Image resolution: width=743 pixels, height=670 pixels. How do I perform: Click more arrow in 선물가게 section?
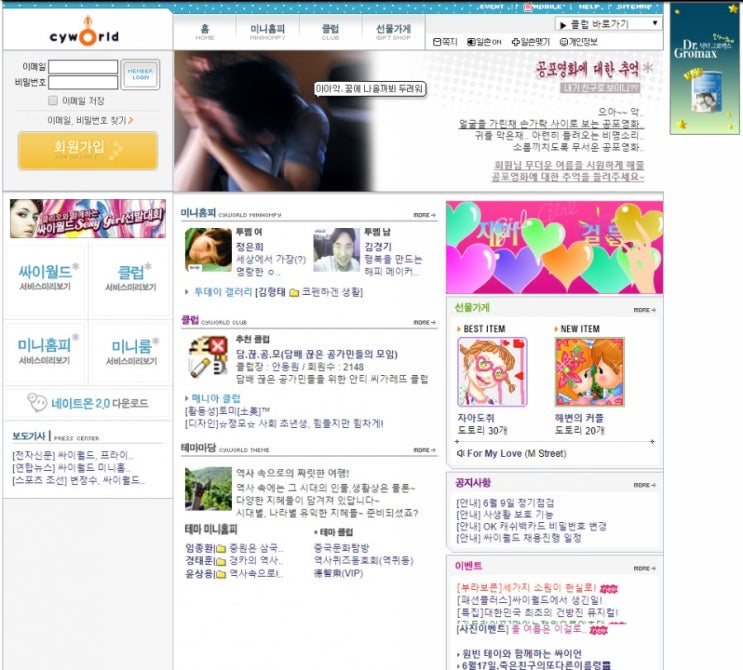[644, 310]
